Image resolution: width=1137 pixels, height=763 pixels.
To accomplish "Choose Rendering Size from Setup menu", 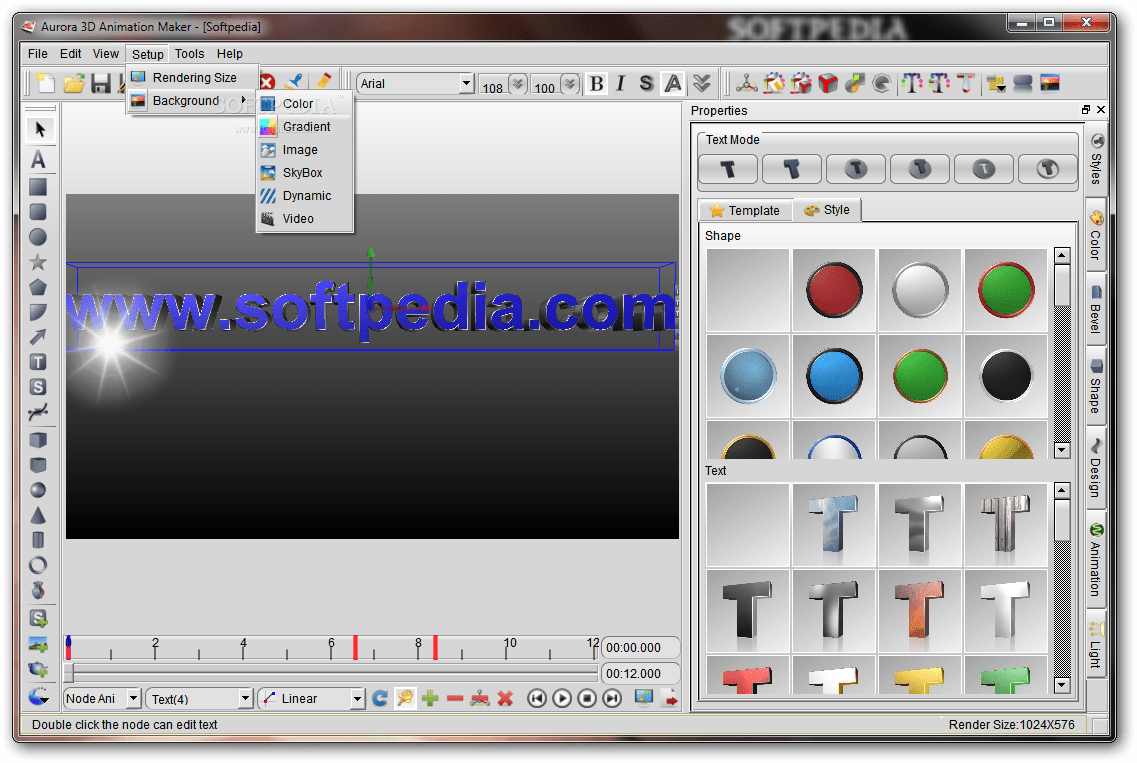I will pos(193,78).
